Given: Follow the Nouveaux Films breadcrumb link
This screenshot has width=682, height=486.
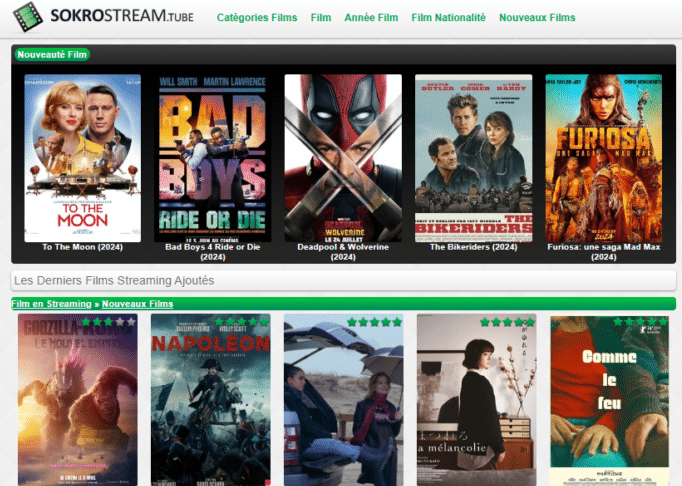Looking at the screenshot, I should (x=137, y=304).
